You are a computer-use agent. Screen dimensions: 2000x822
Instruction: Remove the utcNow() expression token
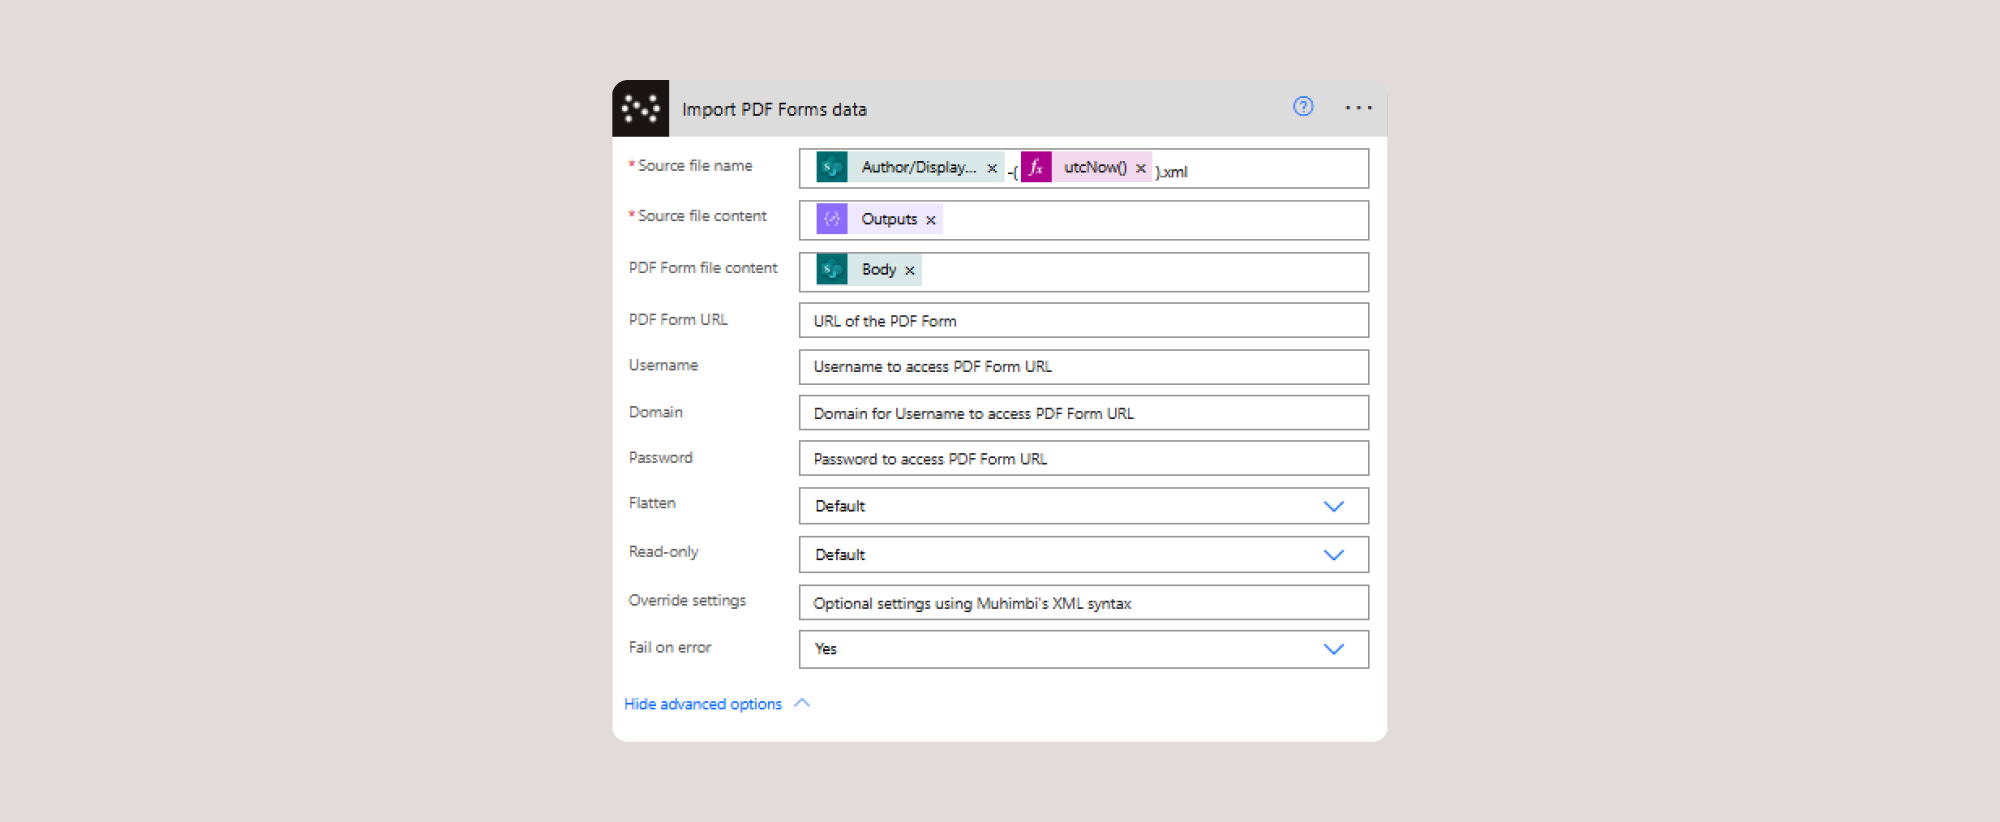[x=1140, y=168]
